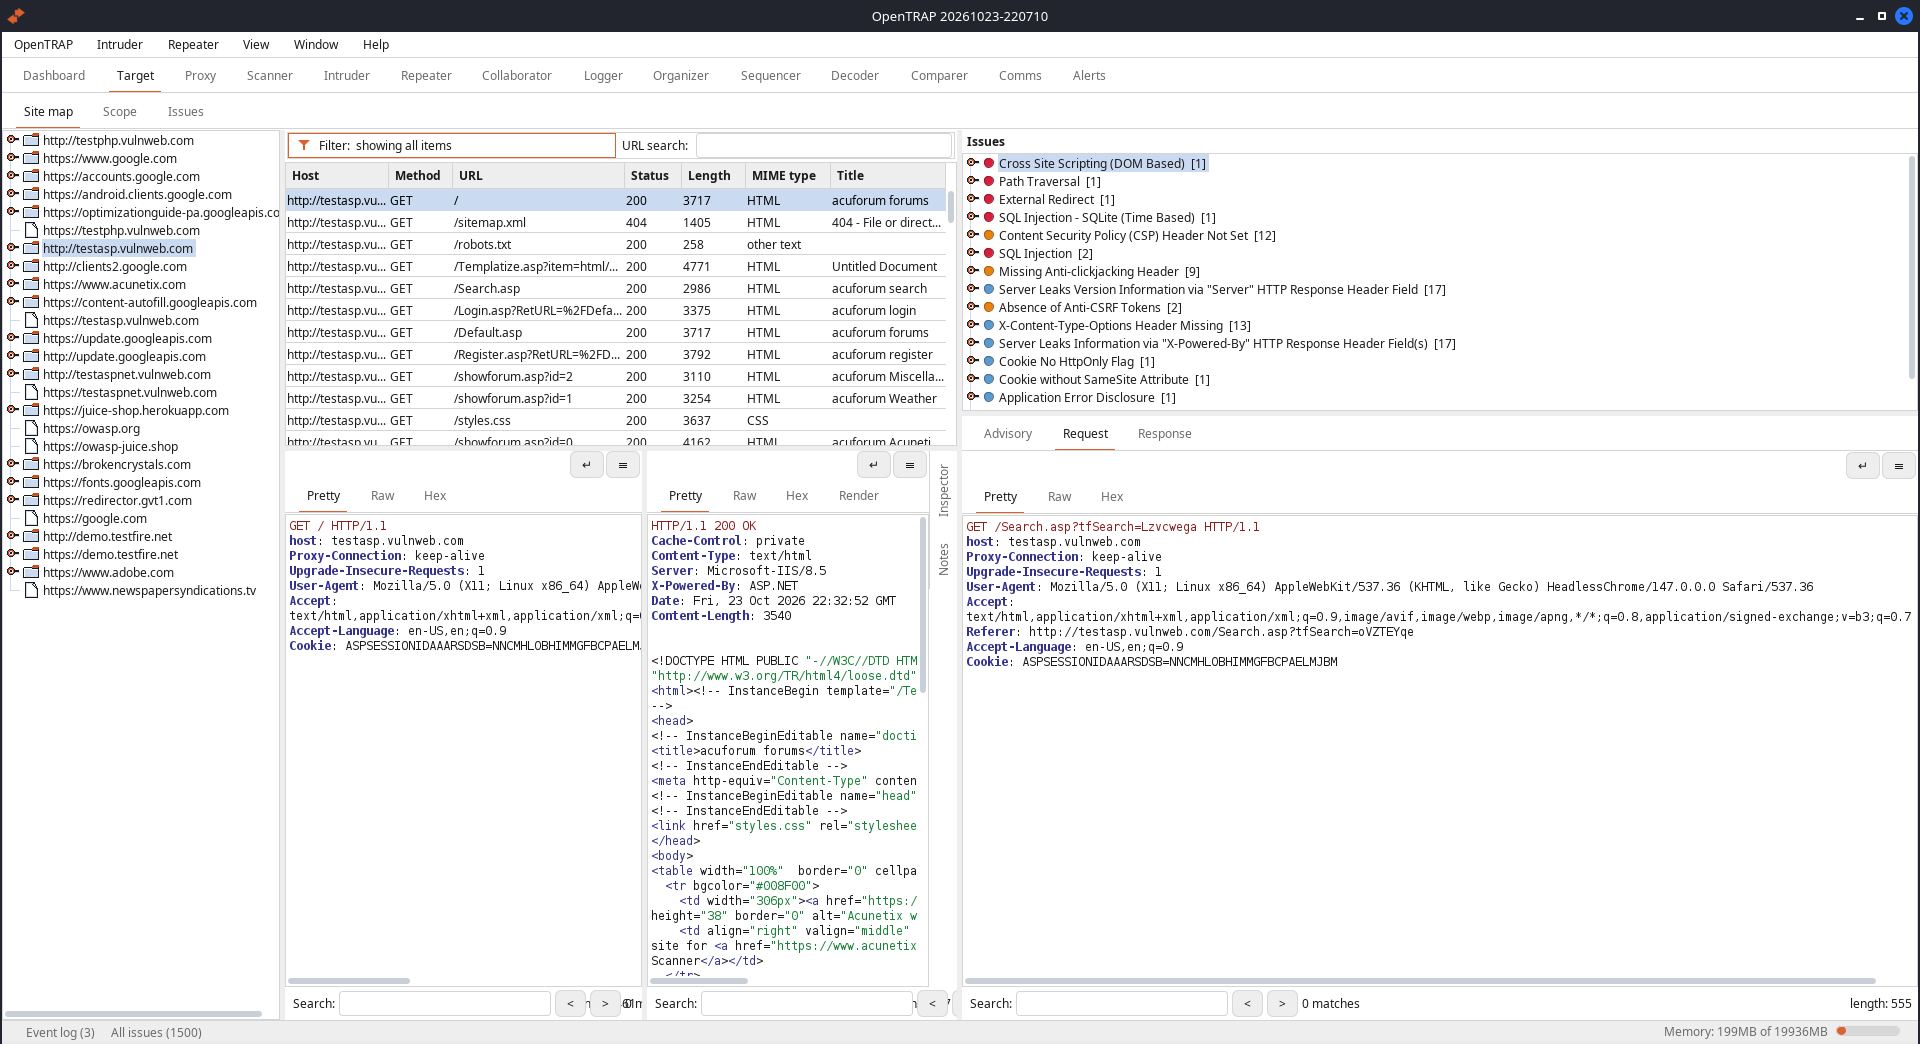Click the memory usage indicator bar
This screenshot has height=1044, width=1920.
1866,1031
